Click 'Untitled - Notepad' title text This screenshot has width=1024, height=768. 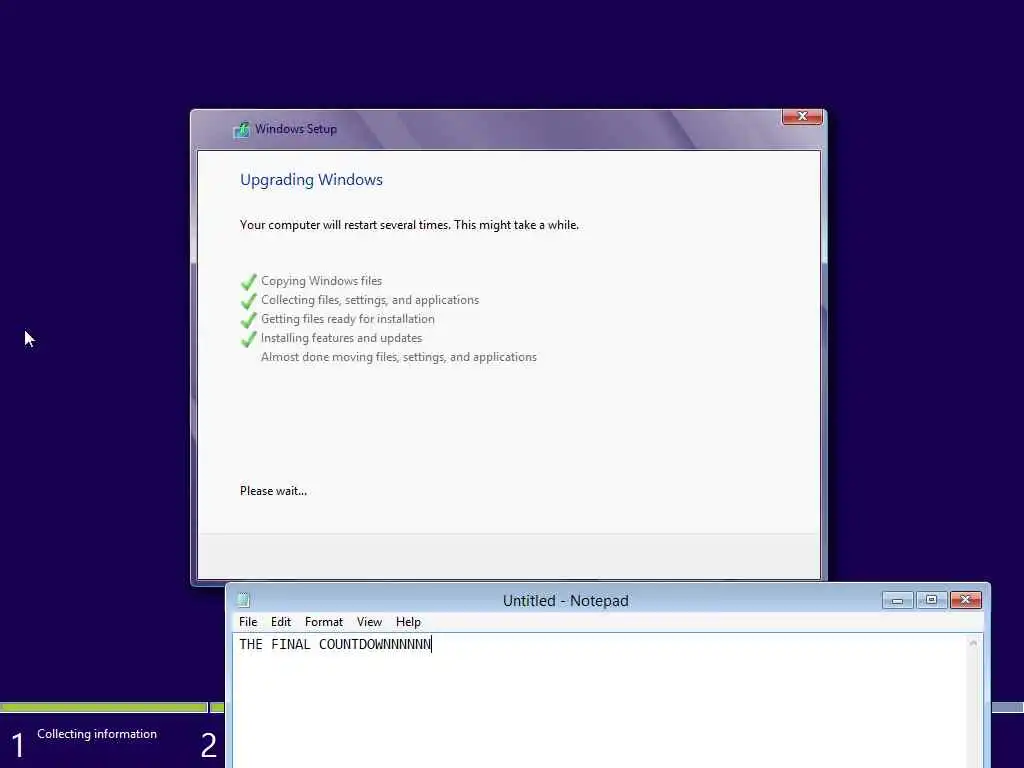point(566,601)
